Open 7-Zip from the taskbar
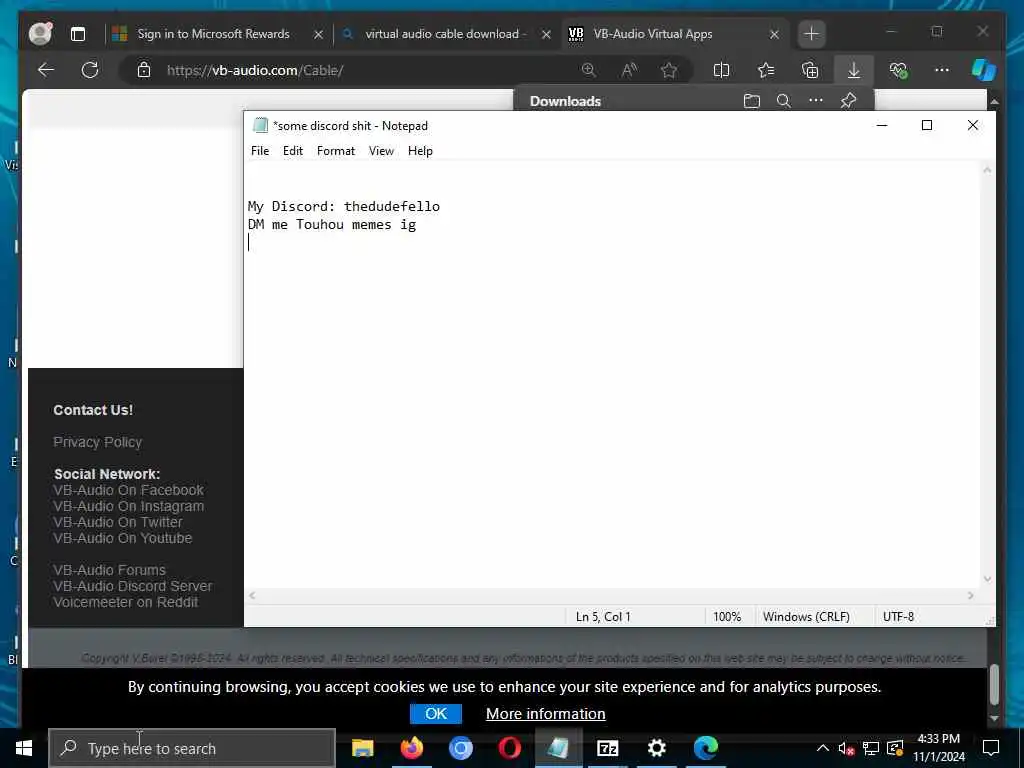The height and width of the screenshot is (768, 1024). click(607, 748)
